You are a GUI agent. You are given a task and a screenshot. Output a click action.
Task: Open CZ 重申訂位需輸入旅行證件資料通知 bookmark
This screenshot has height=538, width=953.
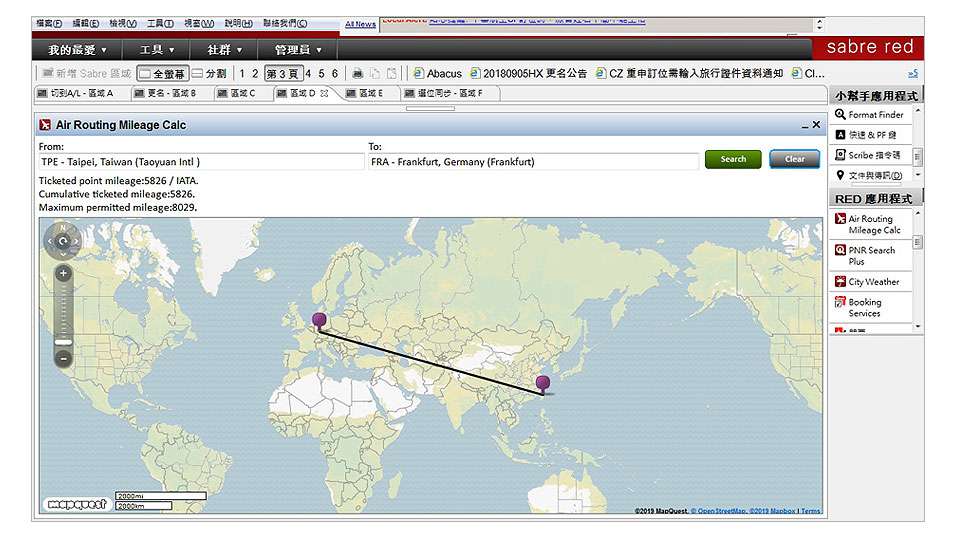click(690, 74)
